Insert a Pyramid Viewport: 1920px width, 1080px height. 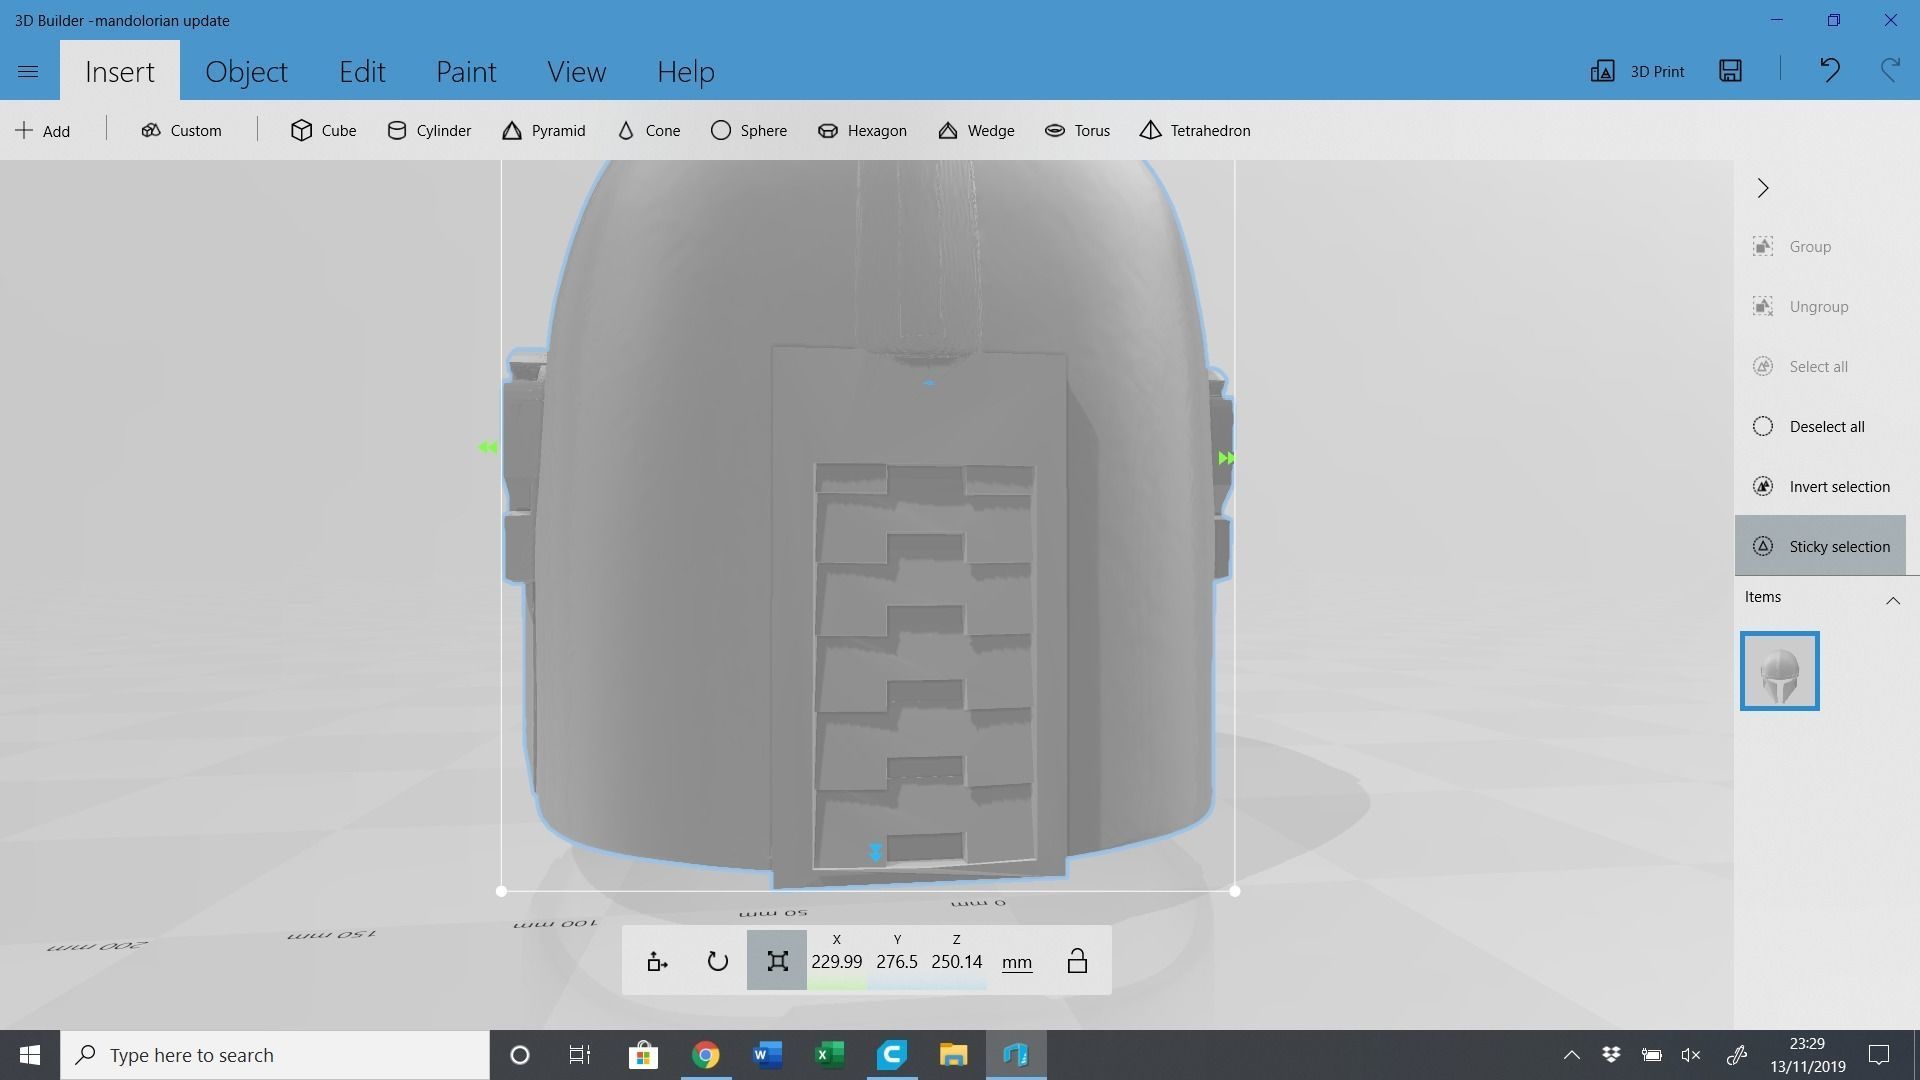point(543,130)
